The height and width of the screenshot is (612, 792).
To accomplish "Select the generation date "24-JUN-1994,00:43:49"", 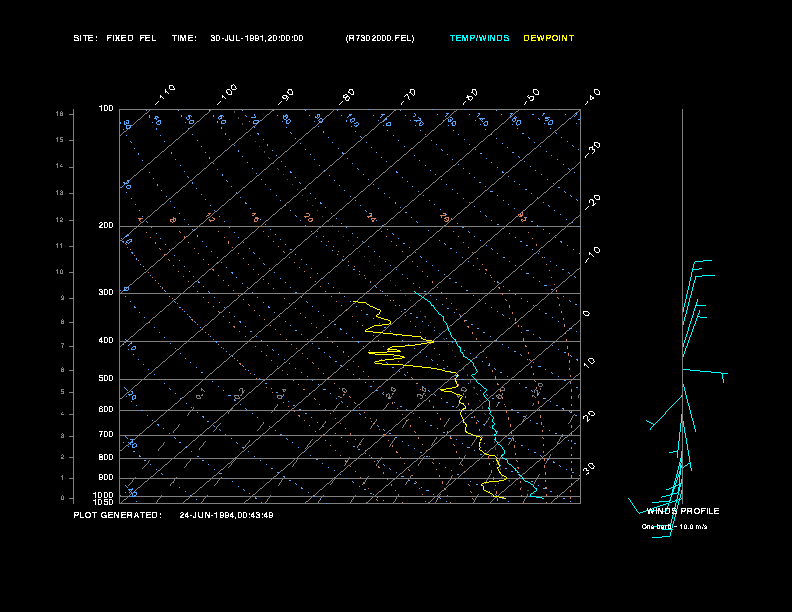I will click(x=226, y=515).
